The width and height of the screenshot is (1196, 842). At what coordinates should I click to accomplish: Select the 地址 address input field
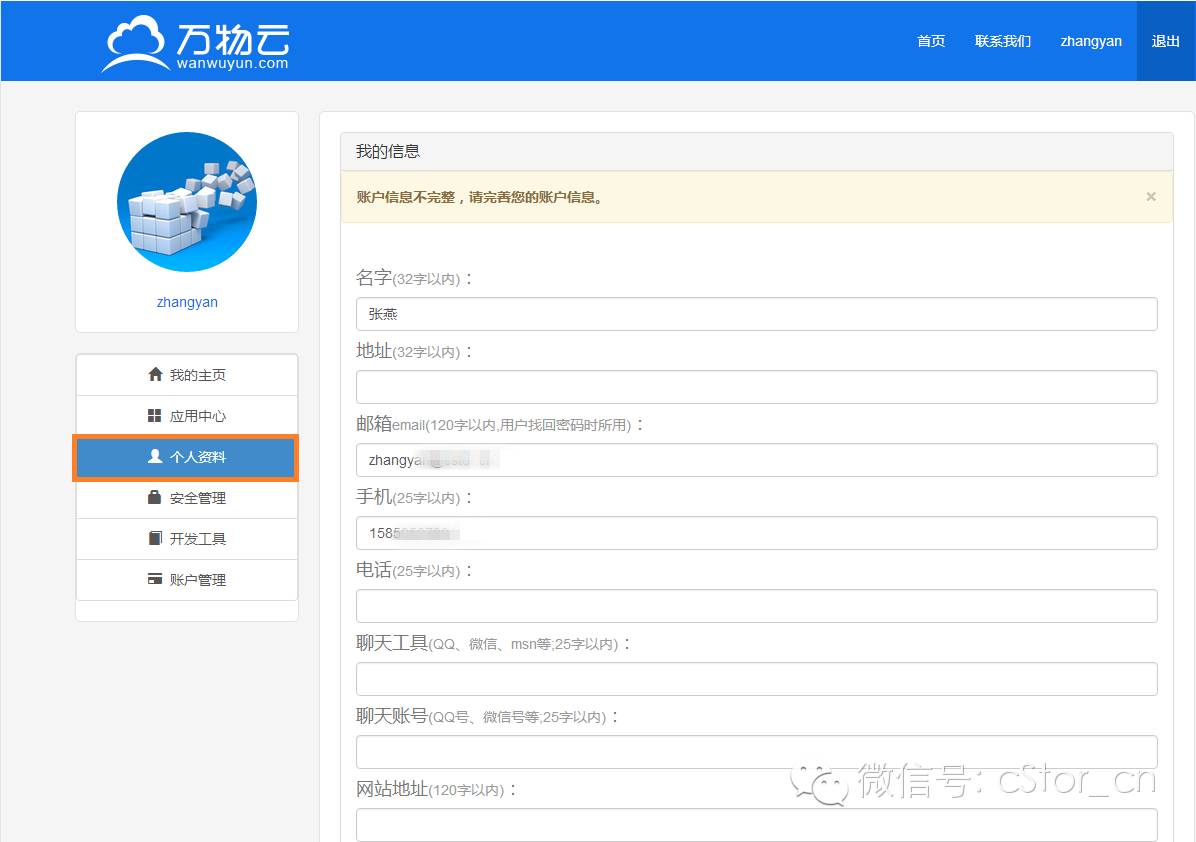[756, 387]
